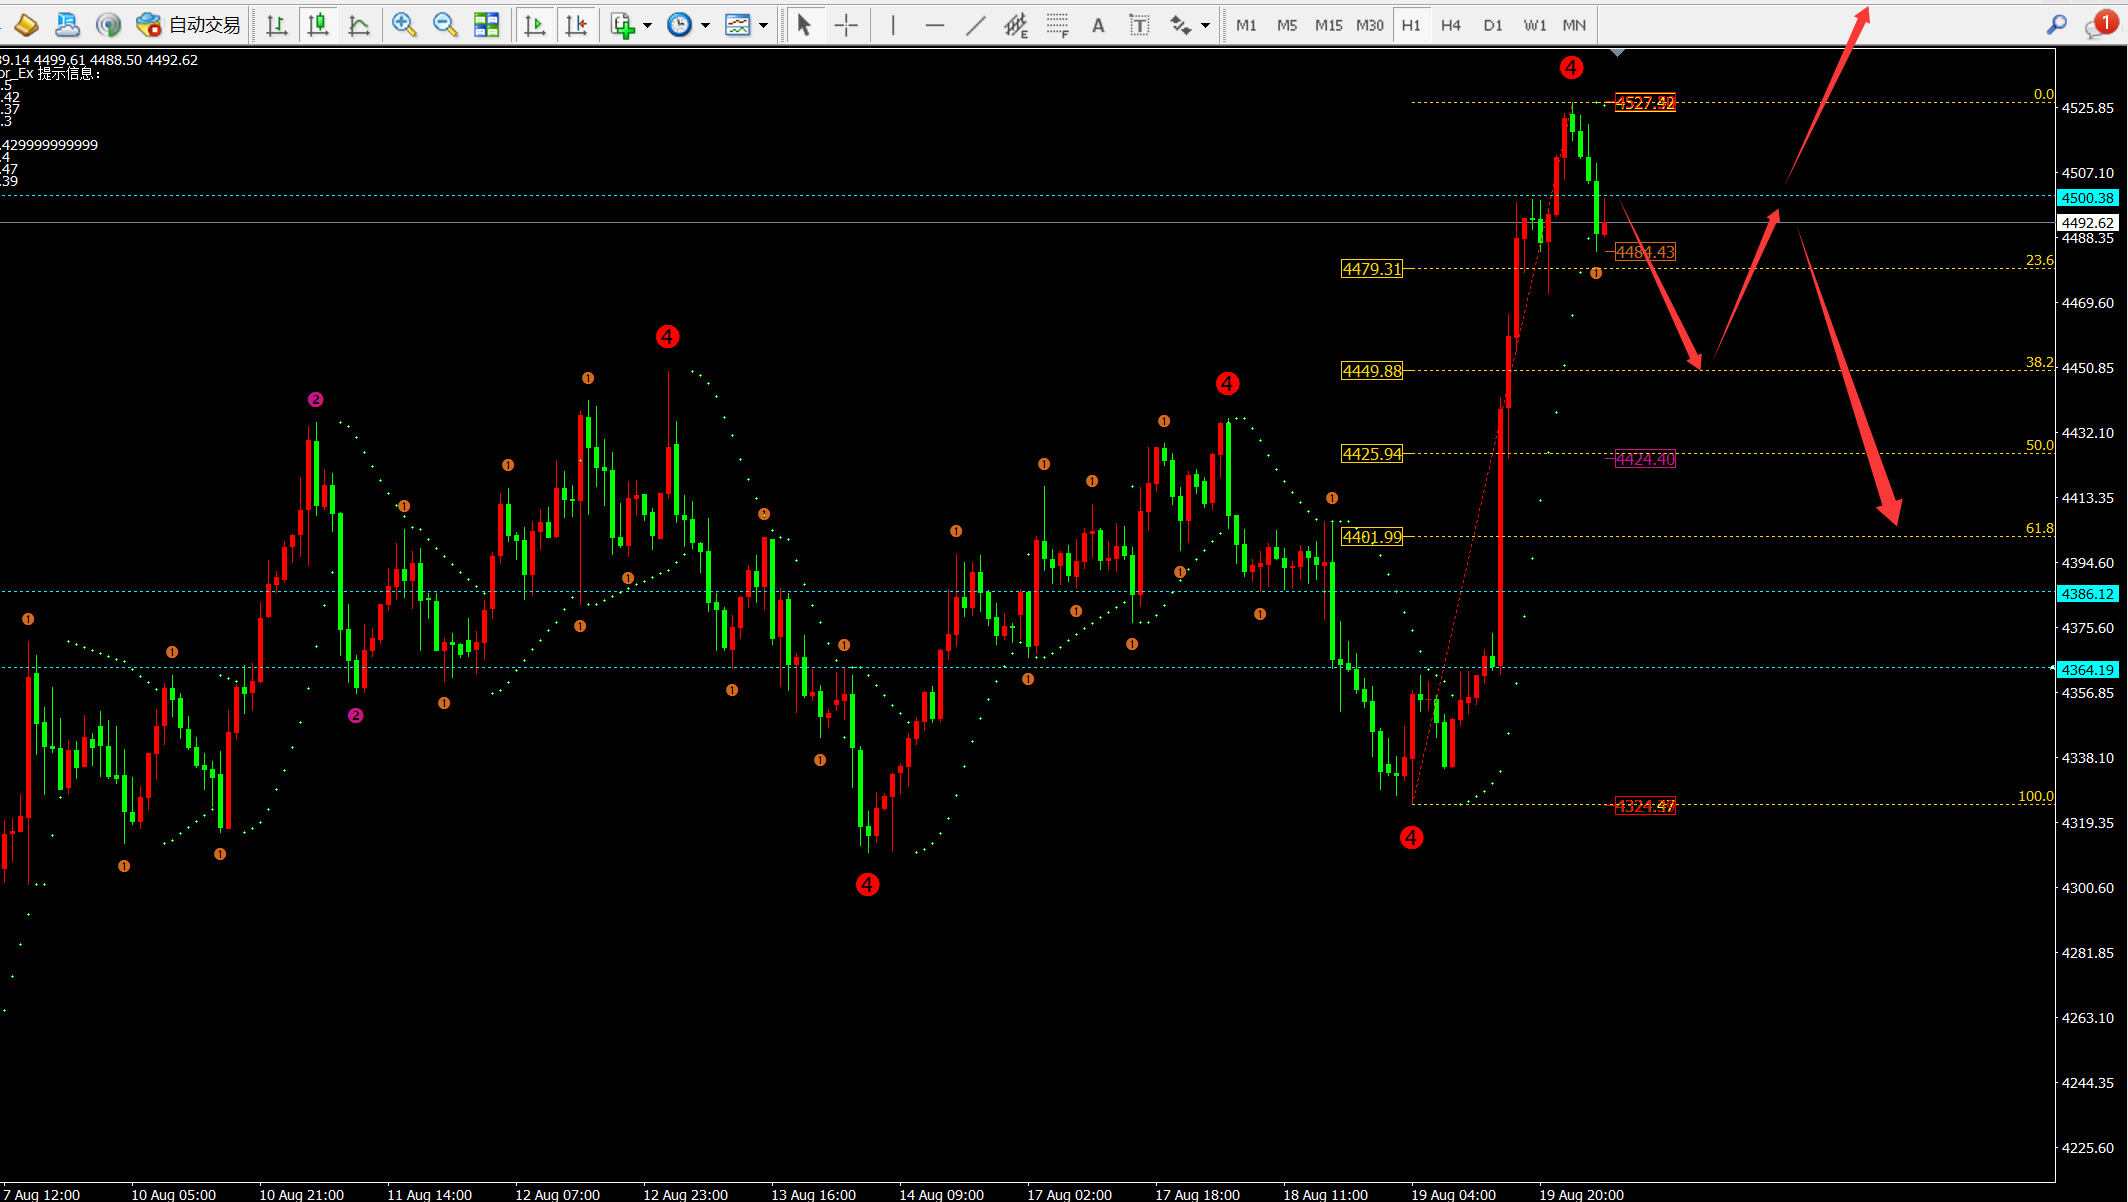
Task: Select the arrow cursor tool
Action: [804, 25]
